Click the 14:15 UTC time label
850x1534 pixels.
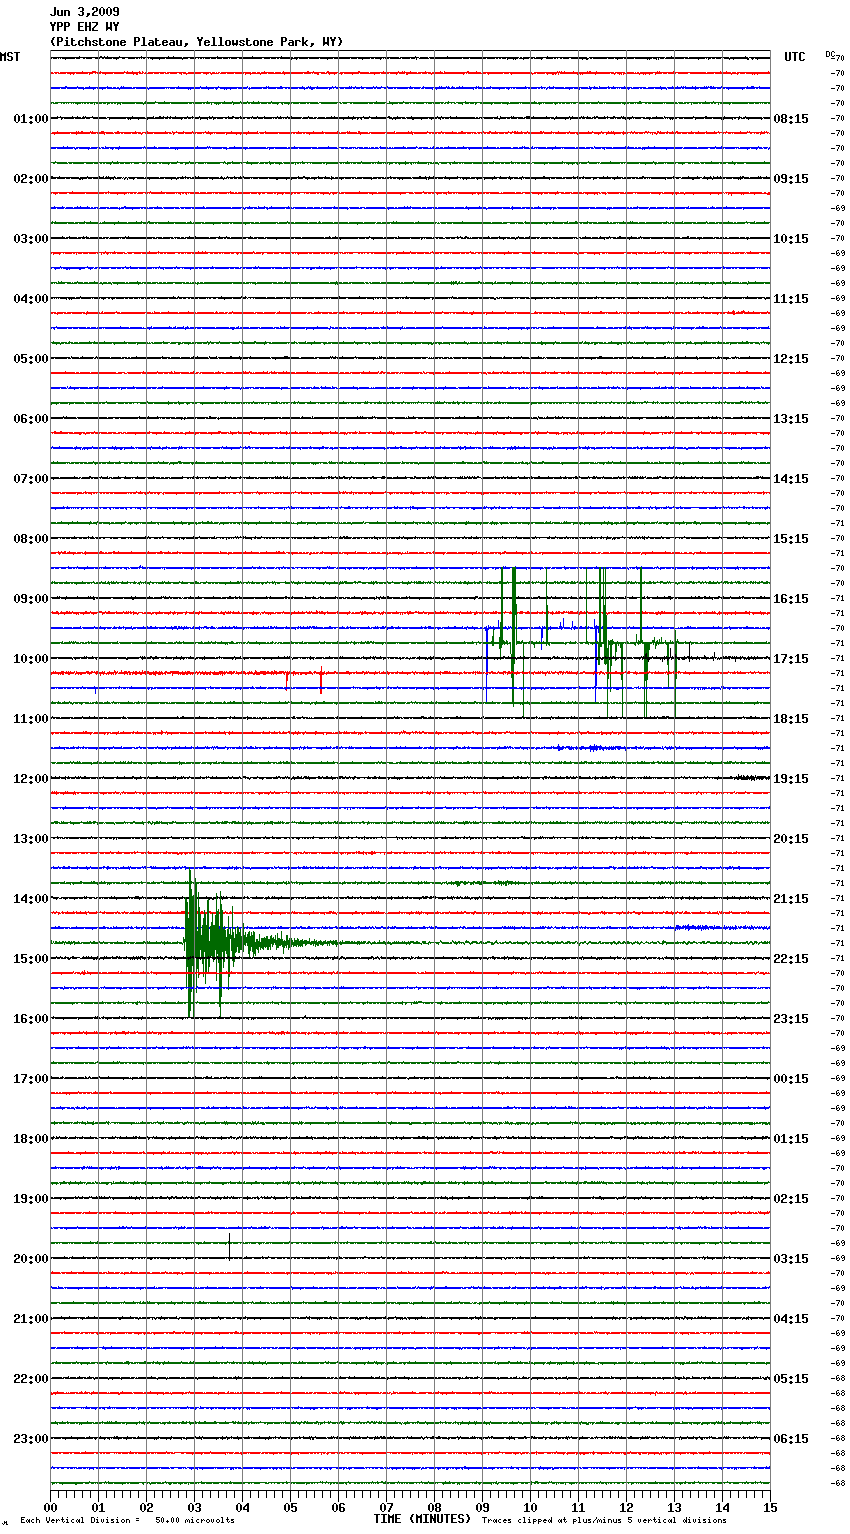coord(791,479)
